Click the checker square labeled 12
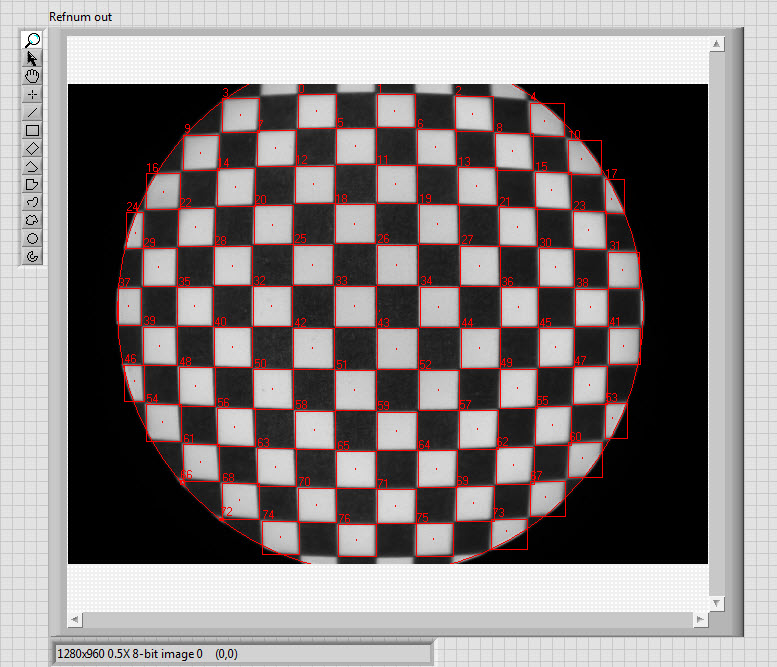The height and width of the screenshot is (667, 777). (314, 184)
